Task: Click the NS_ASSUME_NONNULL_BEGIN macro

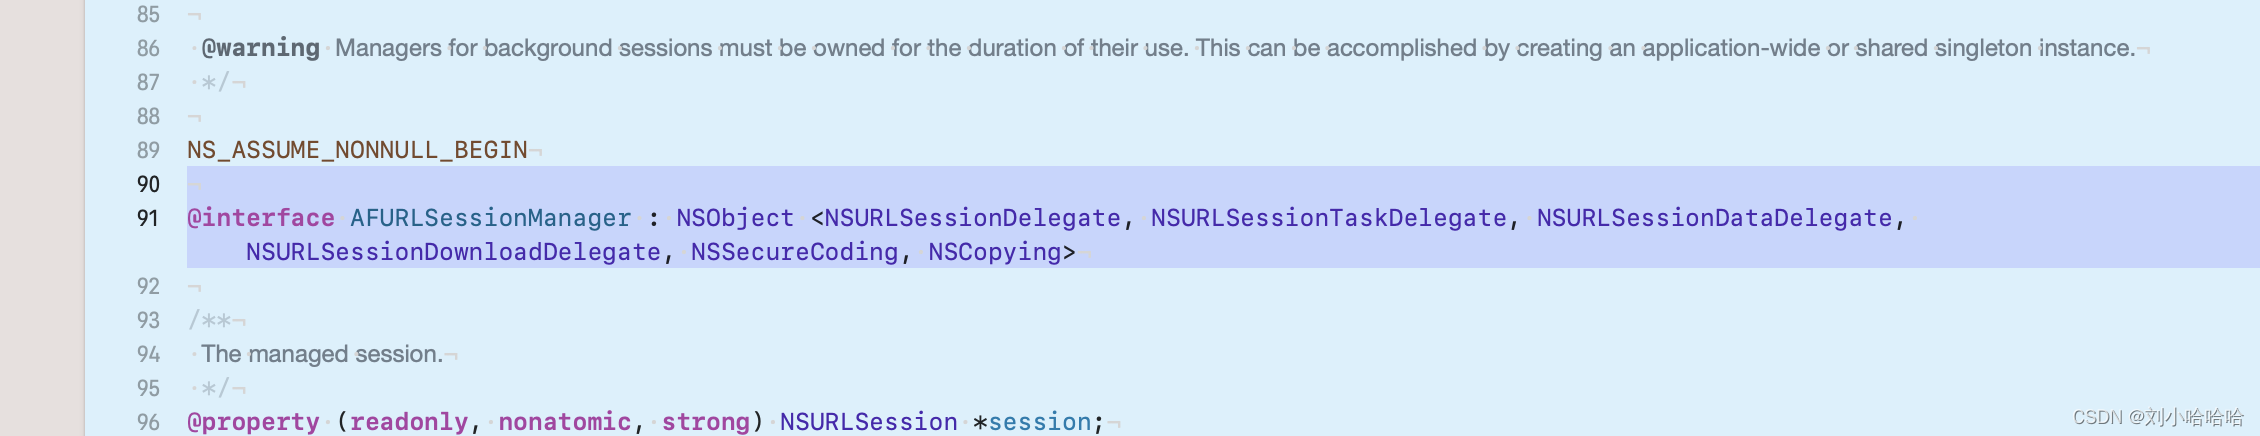Action: (357, 150)
